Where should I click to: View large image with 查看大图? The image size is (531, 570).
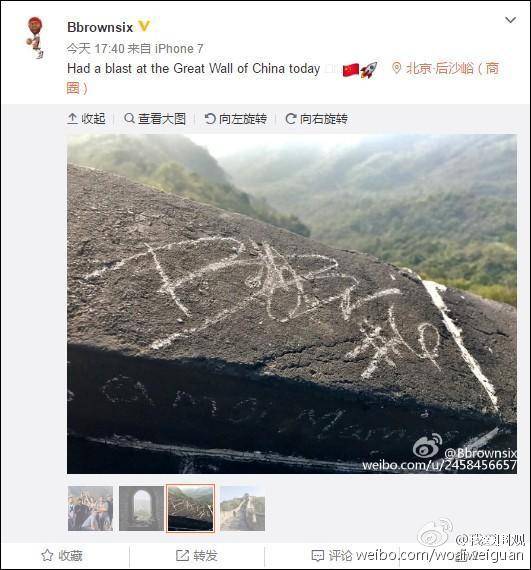pos(155,119)
